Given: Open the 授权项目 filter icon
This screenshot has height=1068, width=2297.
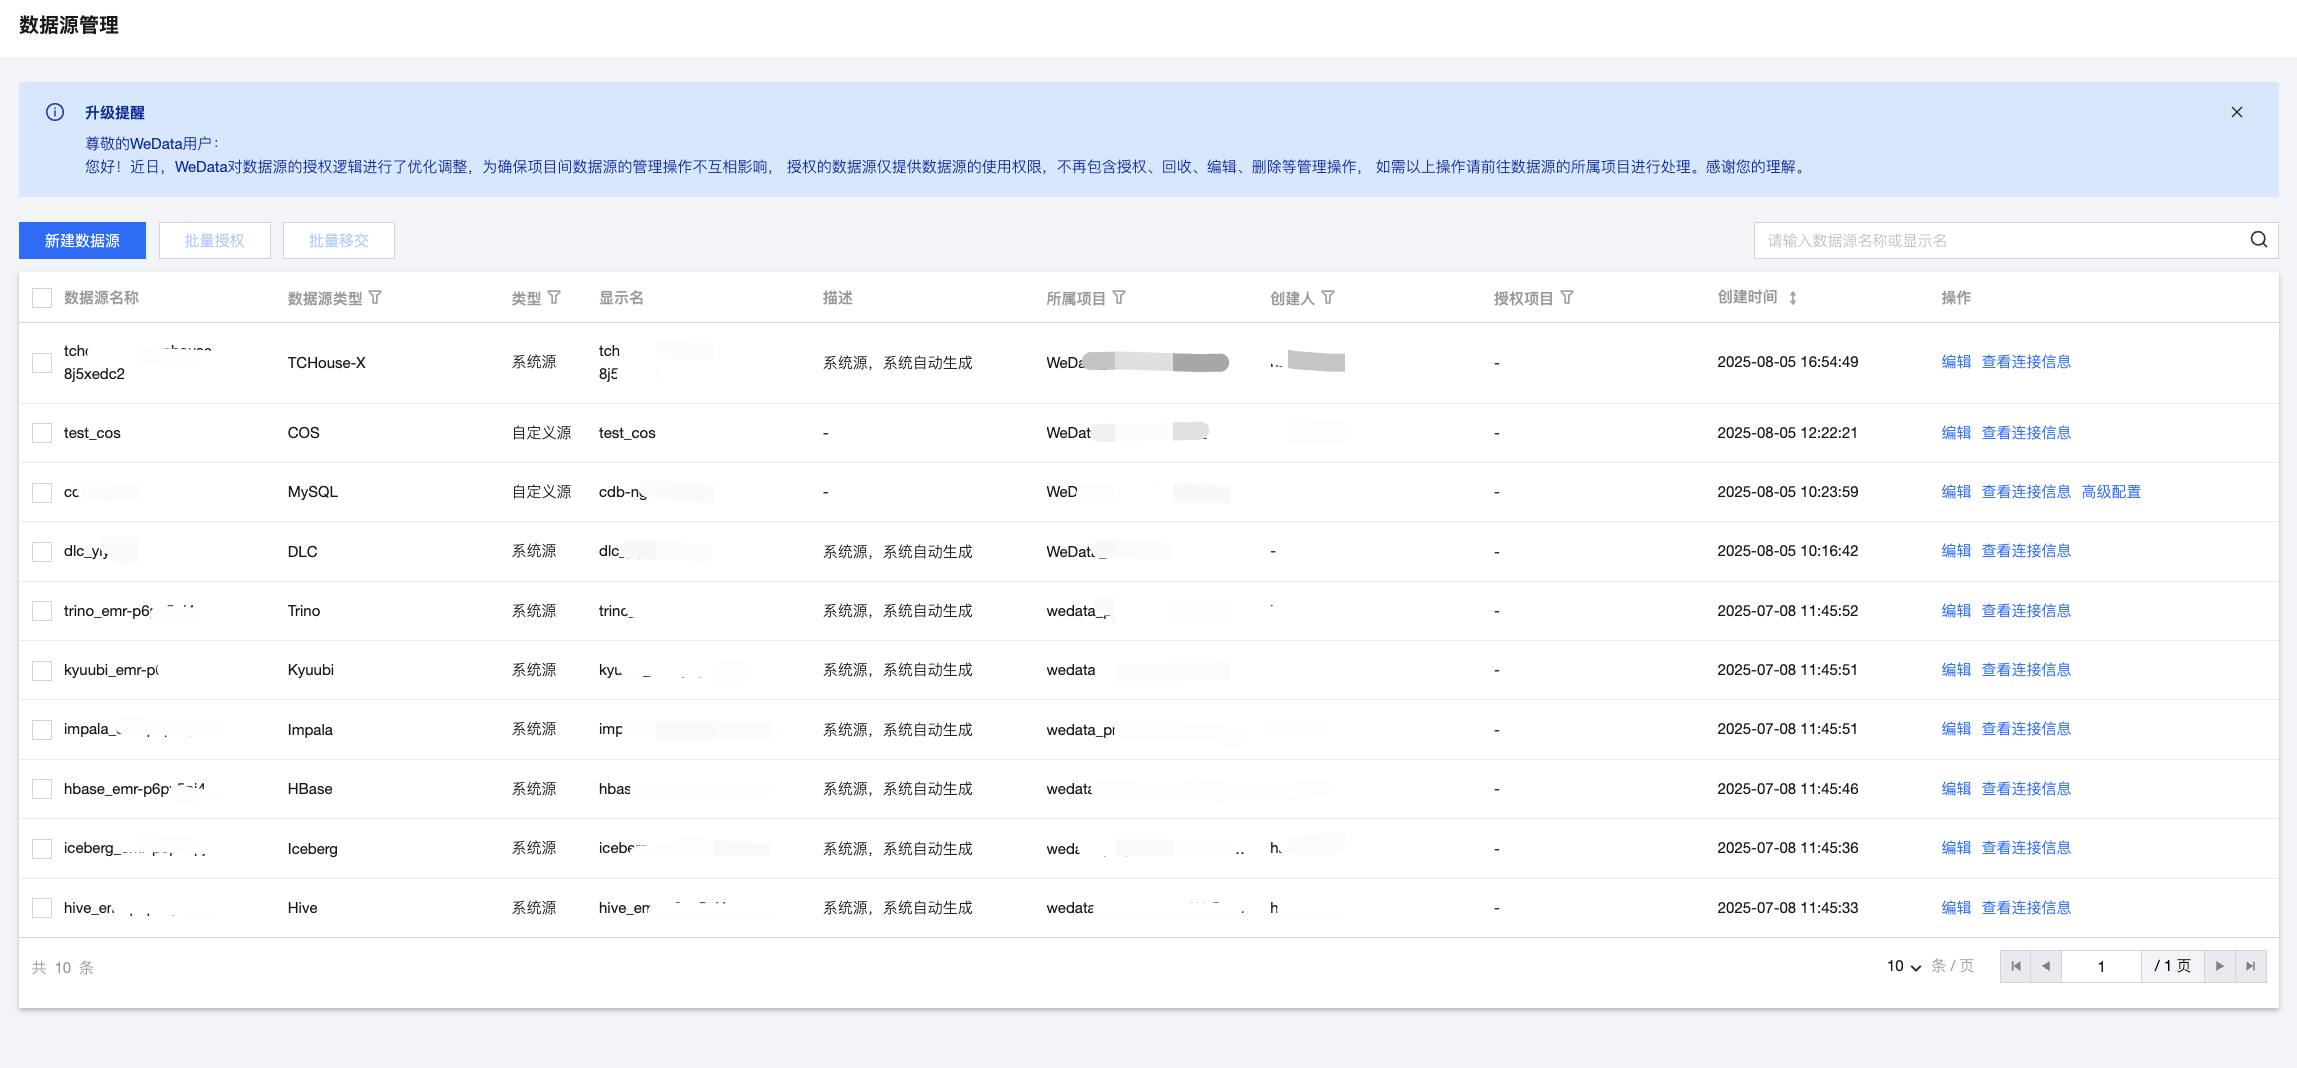Looking at the screenshot, I should click(1567, 298).
